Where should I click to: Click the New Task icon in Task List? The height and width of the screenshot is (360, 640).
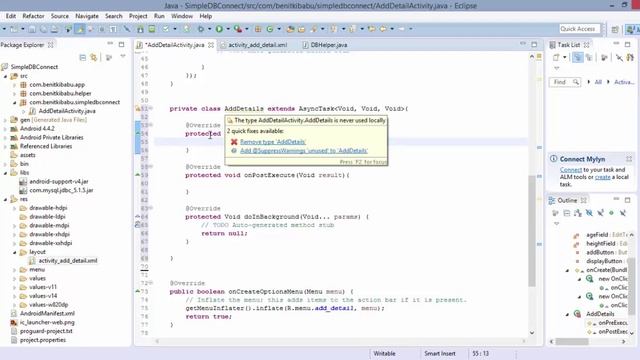(556, 58)
